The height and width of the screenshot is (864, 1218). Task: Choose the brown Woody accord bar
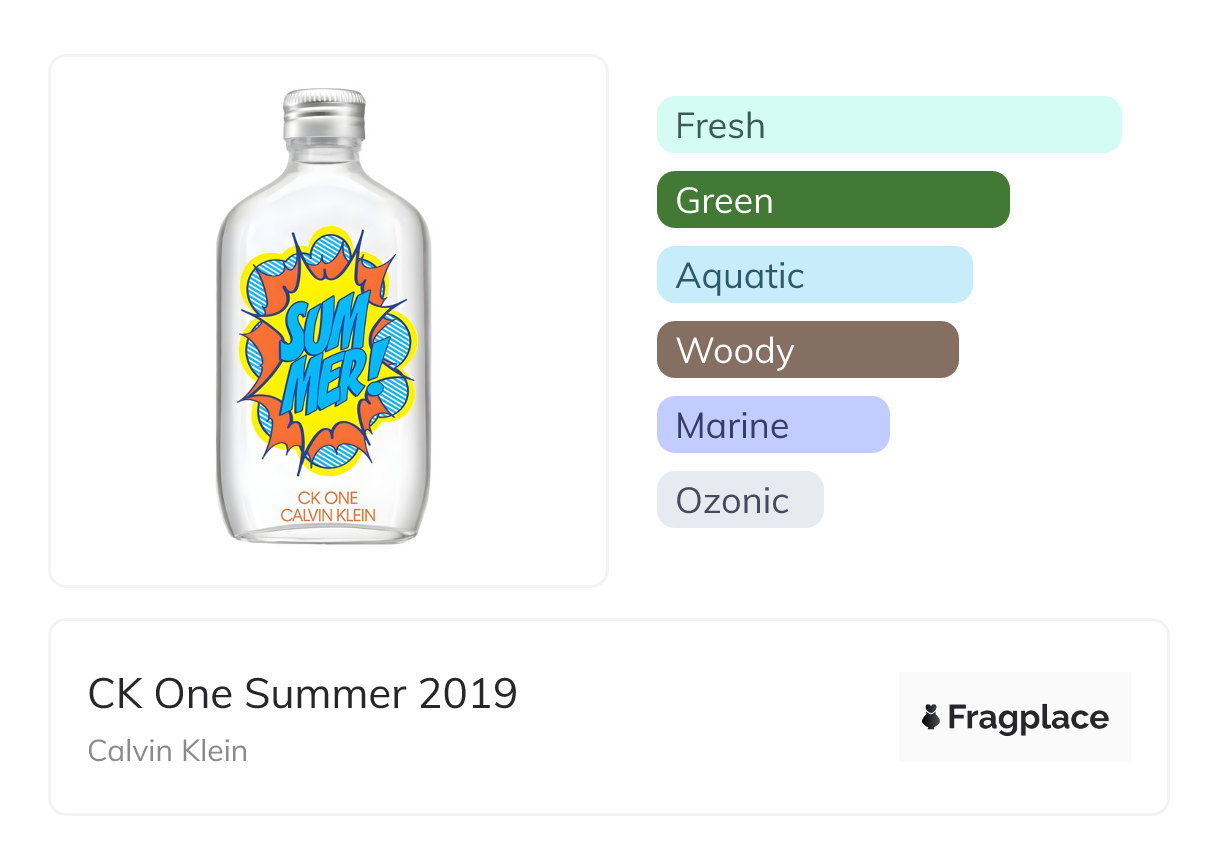tap(807, 350)
